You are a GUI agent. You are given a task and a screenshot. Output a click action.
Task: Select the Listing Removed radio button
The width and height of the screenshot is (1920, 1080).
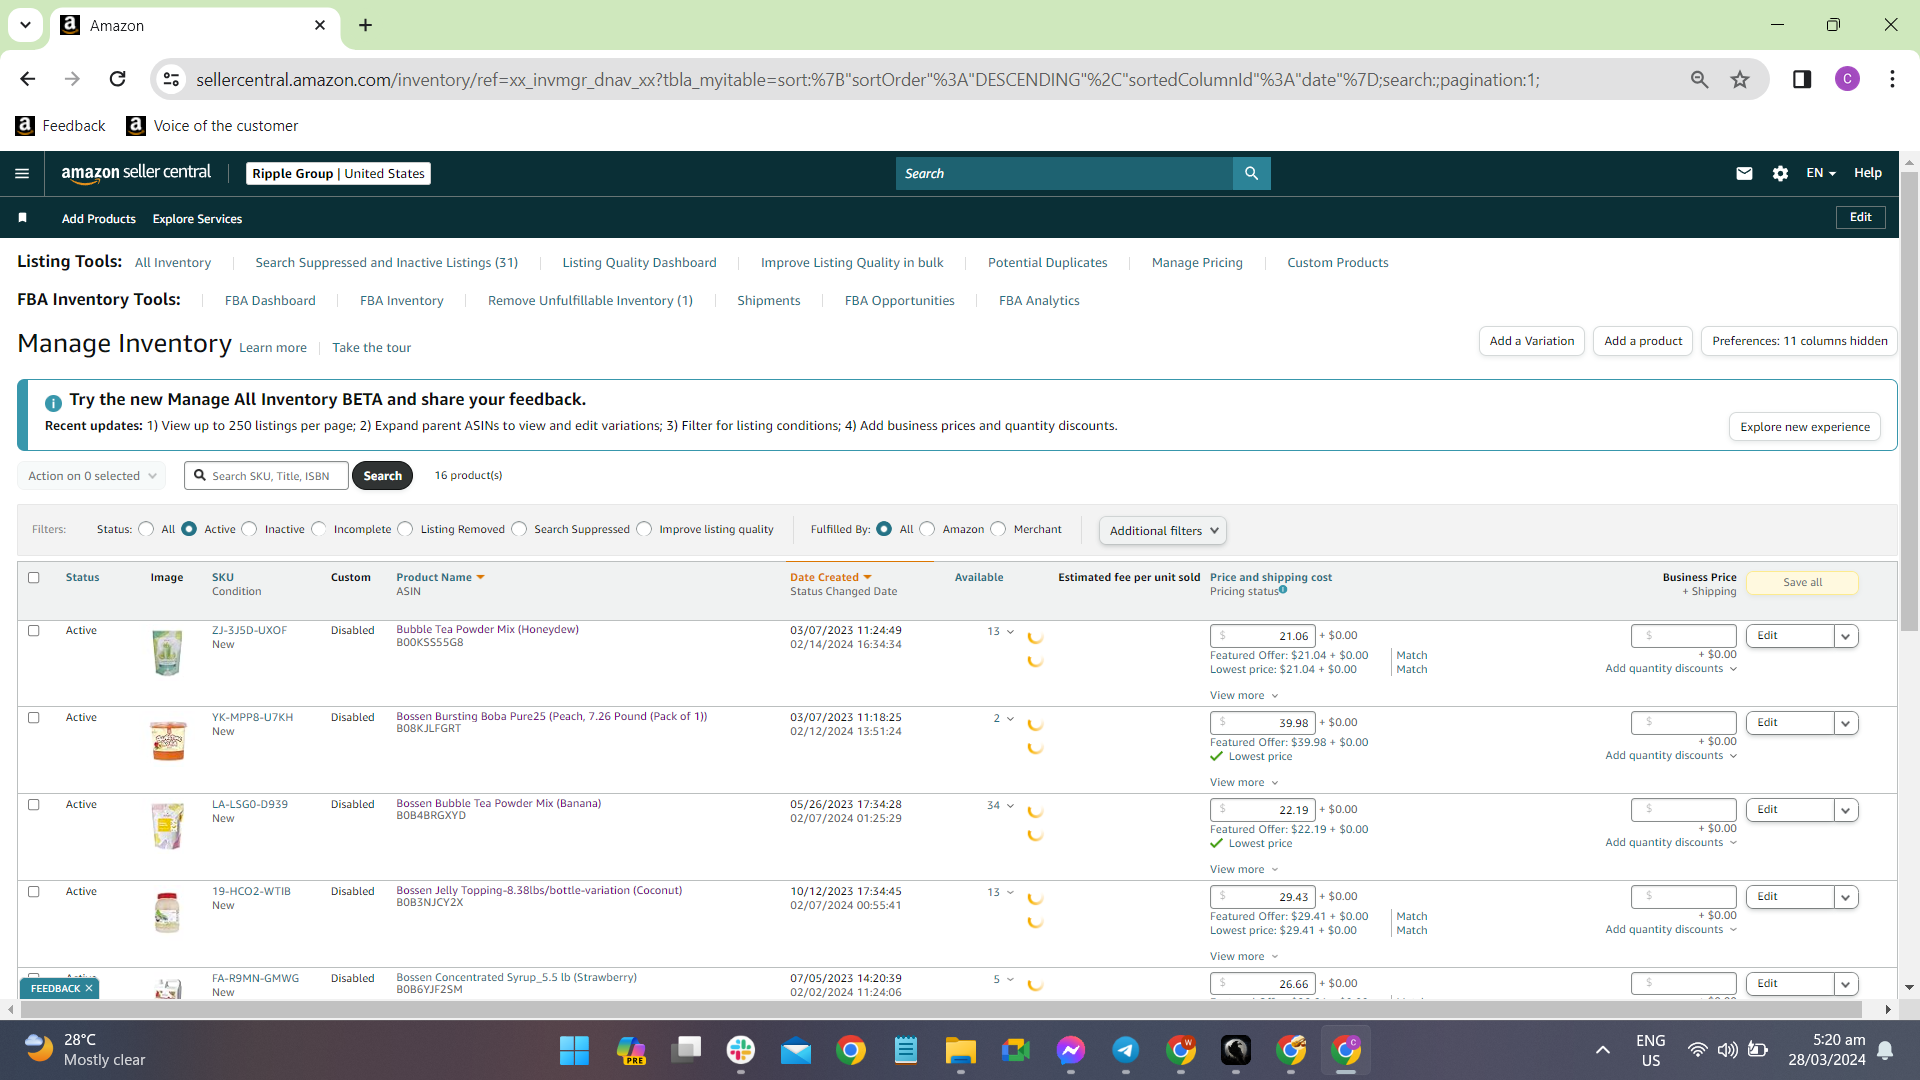406,529
